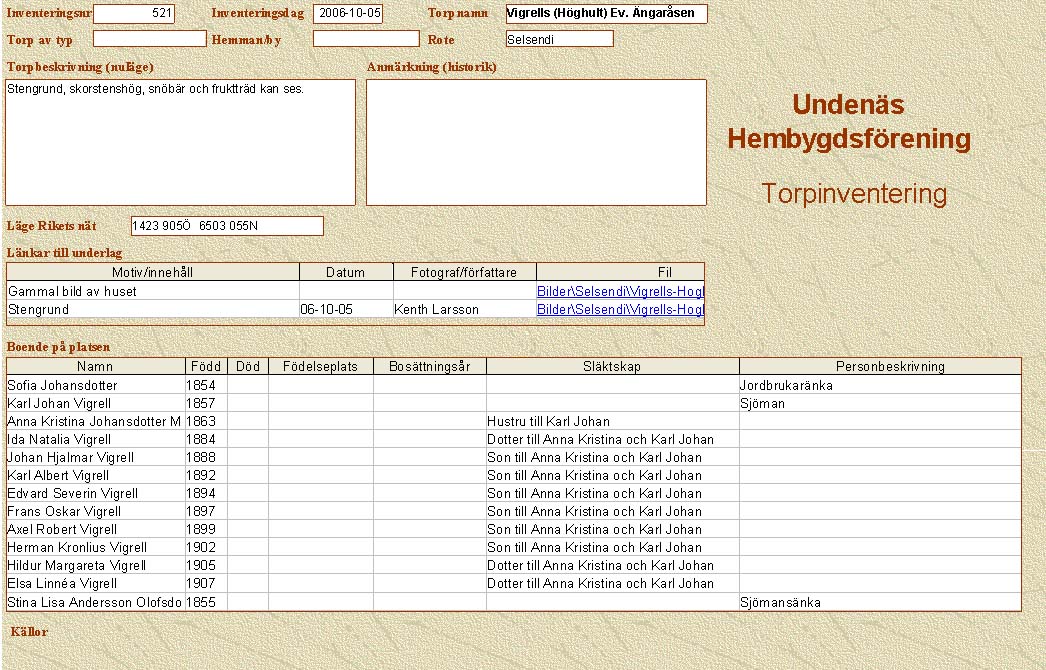Click inside the Torpbeskrivning text area
This screenshot has width=1046, height=670.
point(180,142)
